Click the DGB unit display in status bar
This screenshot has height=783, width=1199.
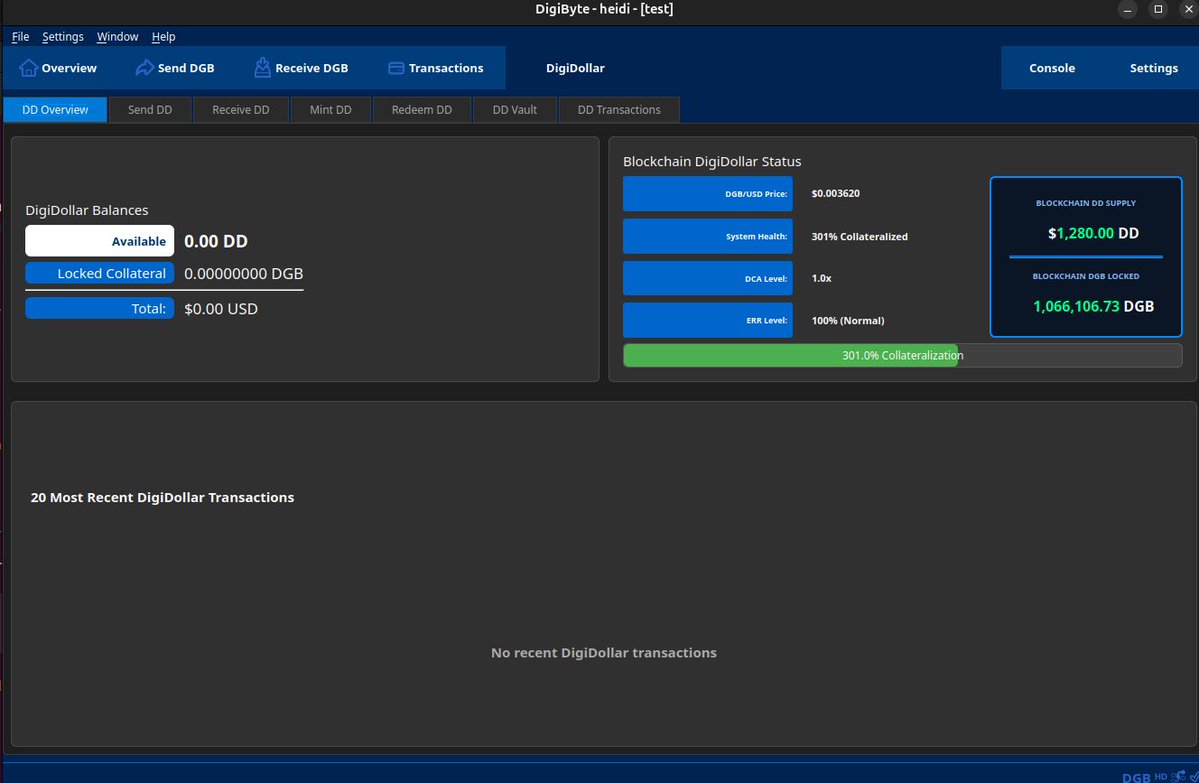click(x=1136, y=778)
